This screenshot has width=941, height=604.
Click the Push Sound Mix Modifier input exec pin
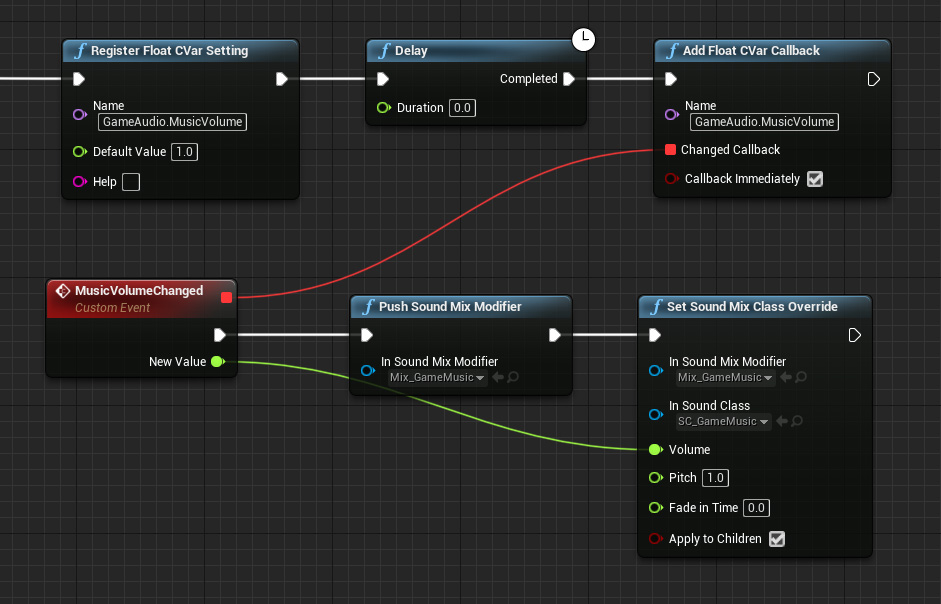(367, 335)
